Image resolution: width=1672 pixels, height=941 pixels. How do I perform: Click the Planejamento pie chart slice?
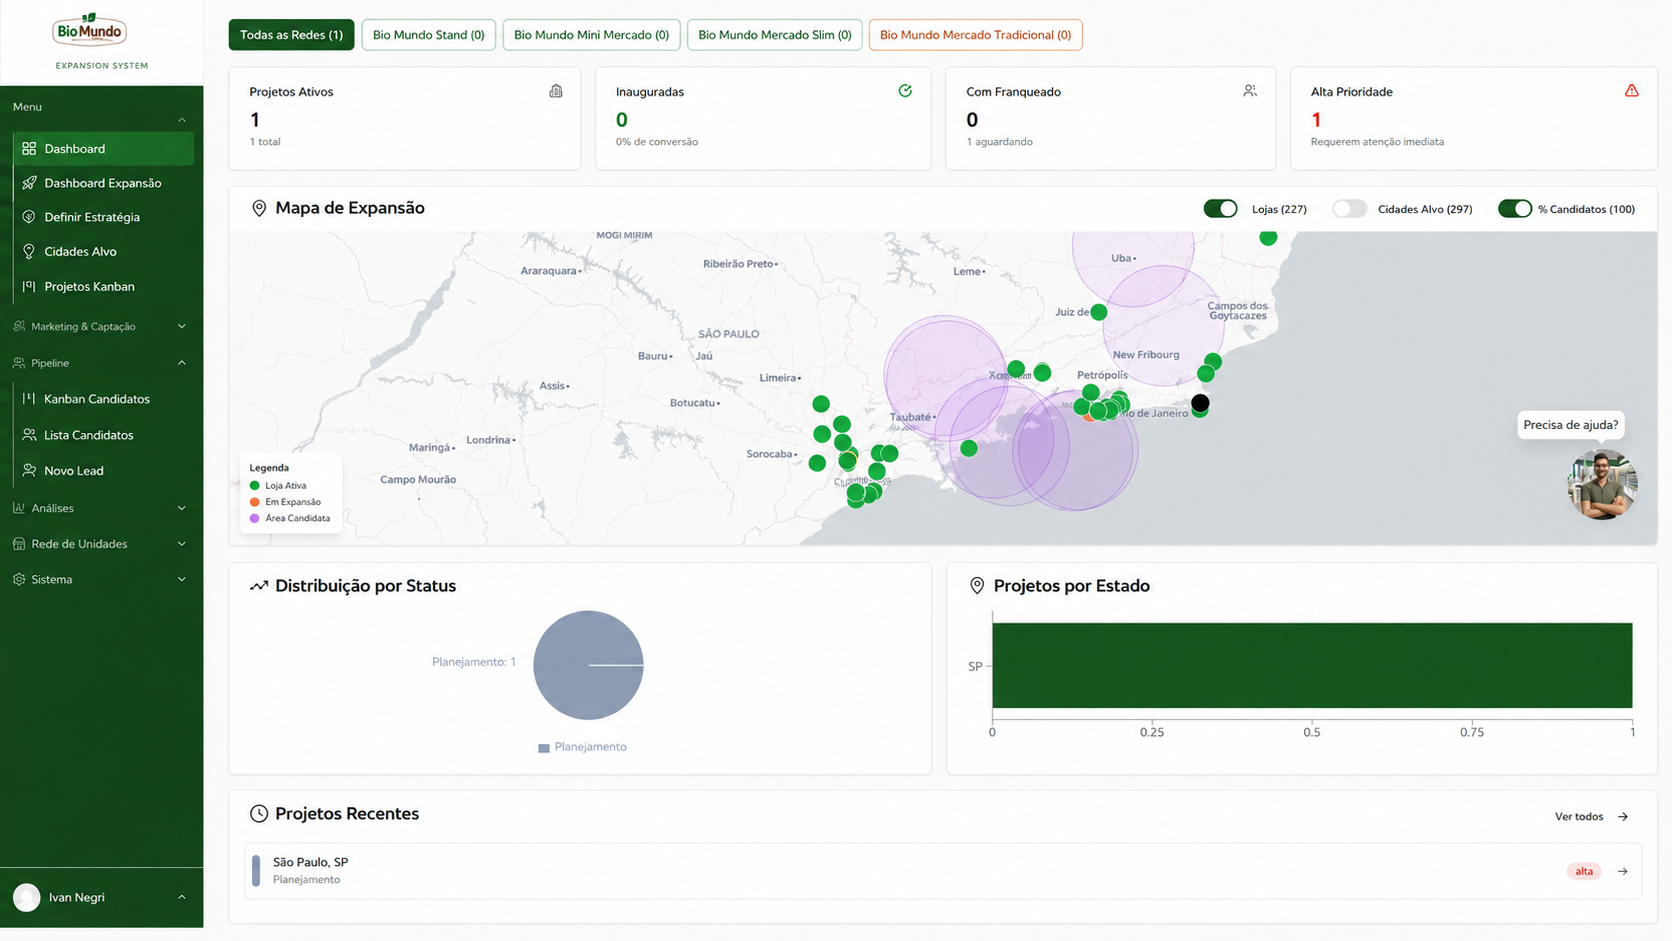(x=588, y=665)
